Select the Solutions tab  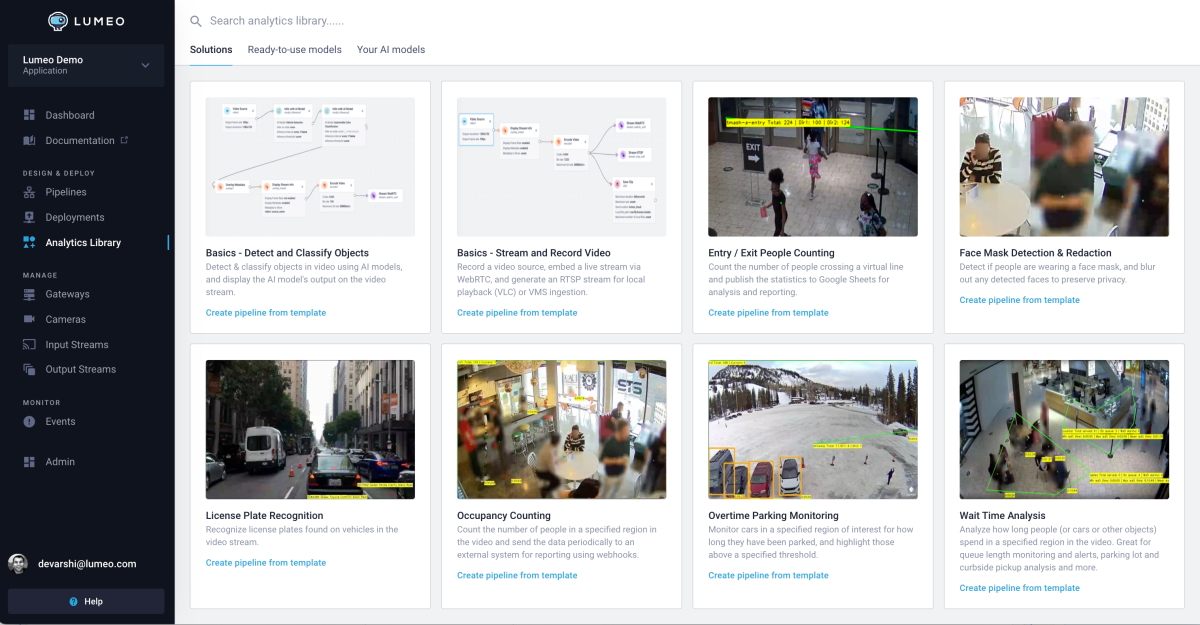210,49
